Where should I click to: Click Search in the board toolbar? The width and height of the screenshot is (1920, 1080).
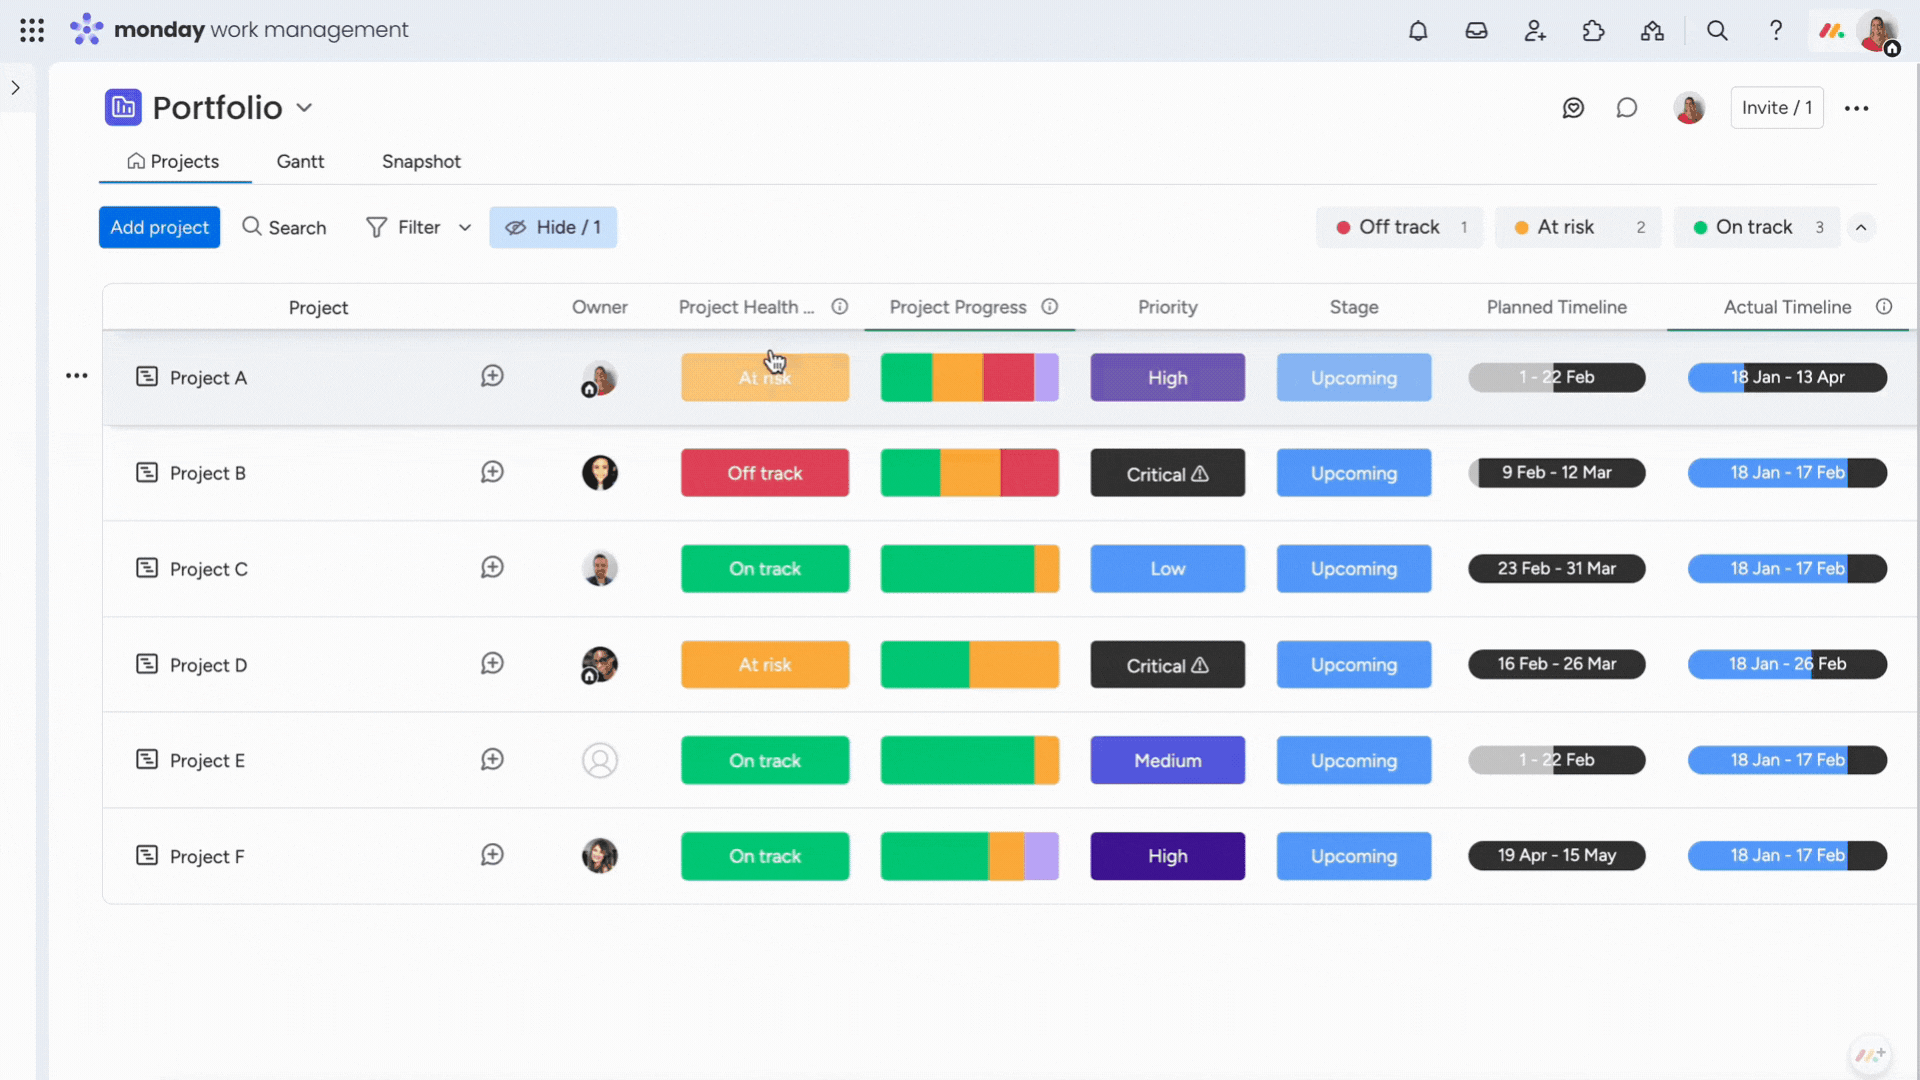pos(284,227)
